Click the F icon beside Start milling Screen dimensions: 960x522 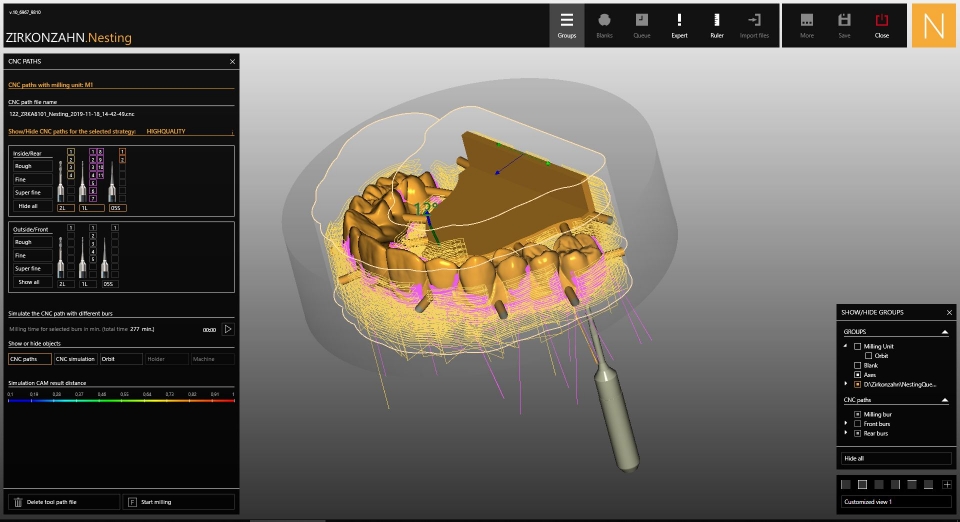click(x=132, y=502)
